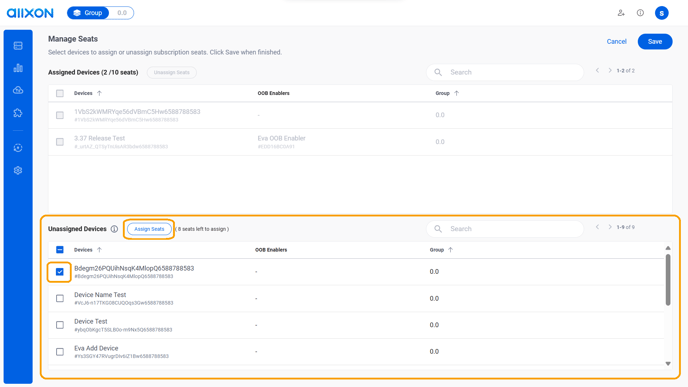
Task: Click the info icon beside Unassigned Devices
Action: point(114,229)
